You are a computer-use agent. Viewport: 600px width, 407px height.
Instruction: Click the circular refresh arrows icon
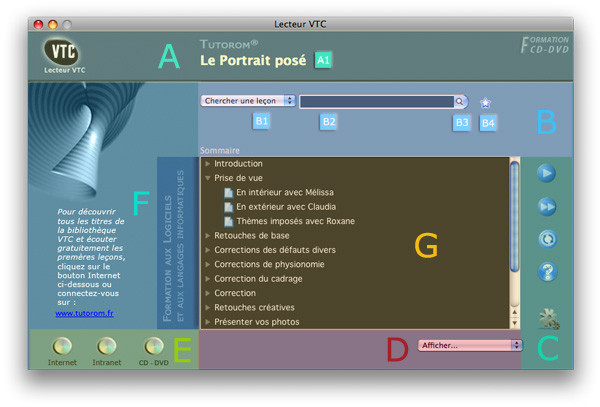point(548,239)
